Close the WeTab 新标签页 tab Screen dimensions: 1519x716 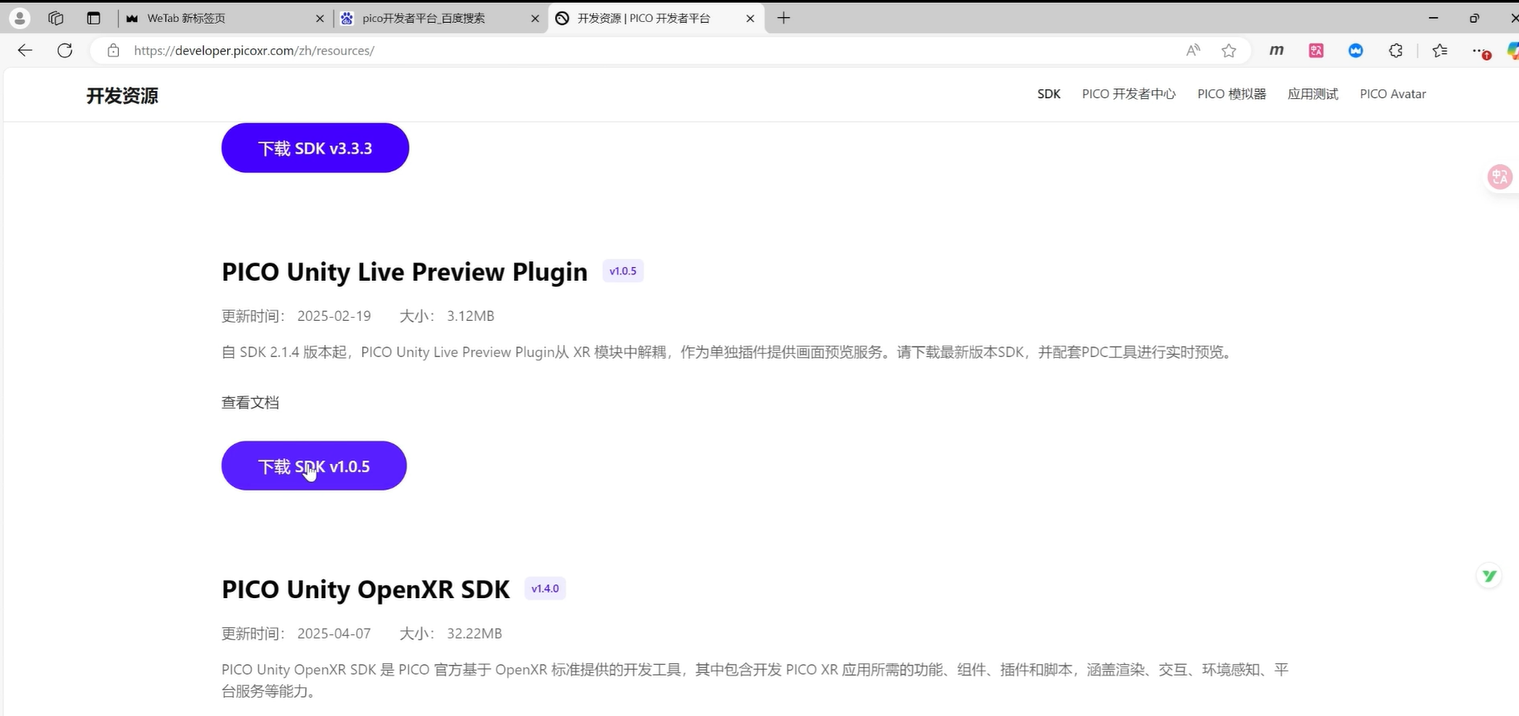[319, 18]
